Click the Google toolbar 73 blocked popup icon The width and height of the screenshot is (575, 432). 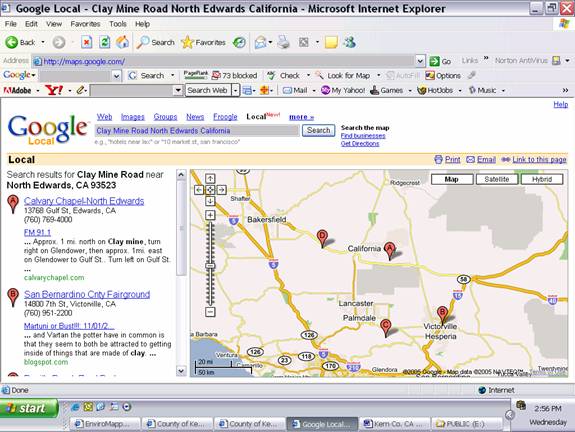[216, 76]
